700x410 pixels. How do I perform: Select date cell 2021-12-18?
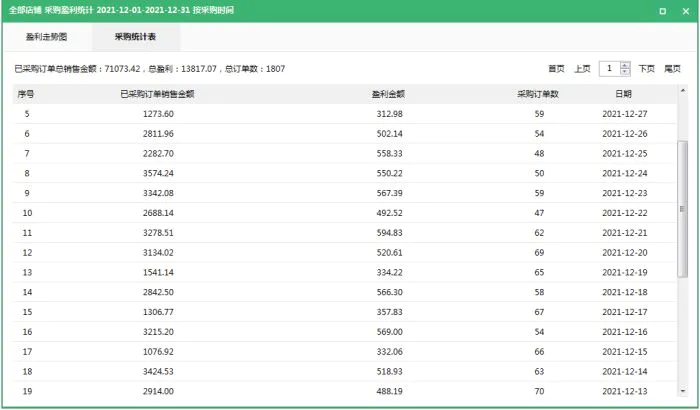tap(625, 292)
